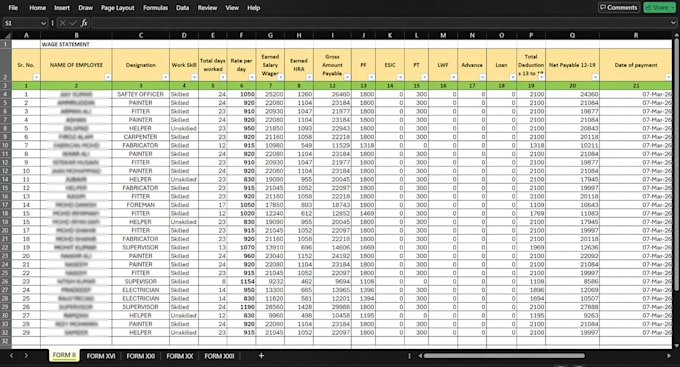This screenshot has height=367, width=680.
Task: Click inside the formula bar
Action: click(379, 23)
